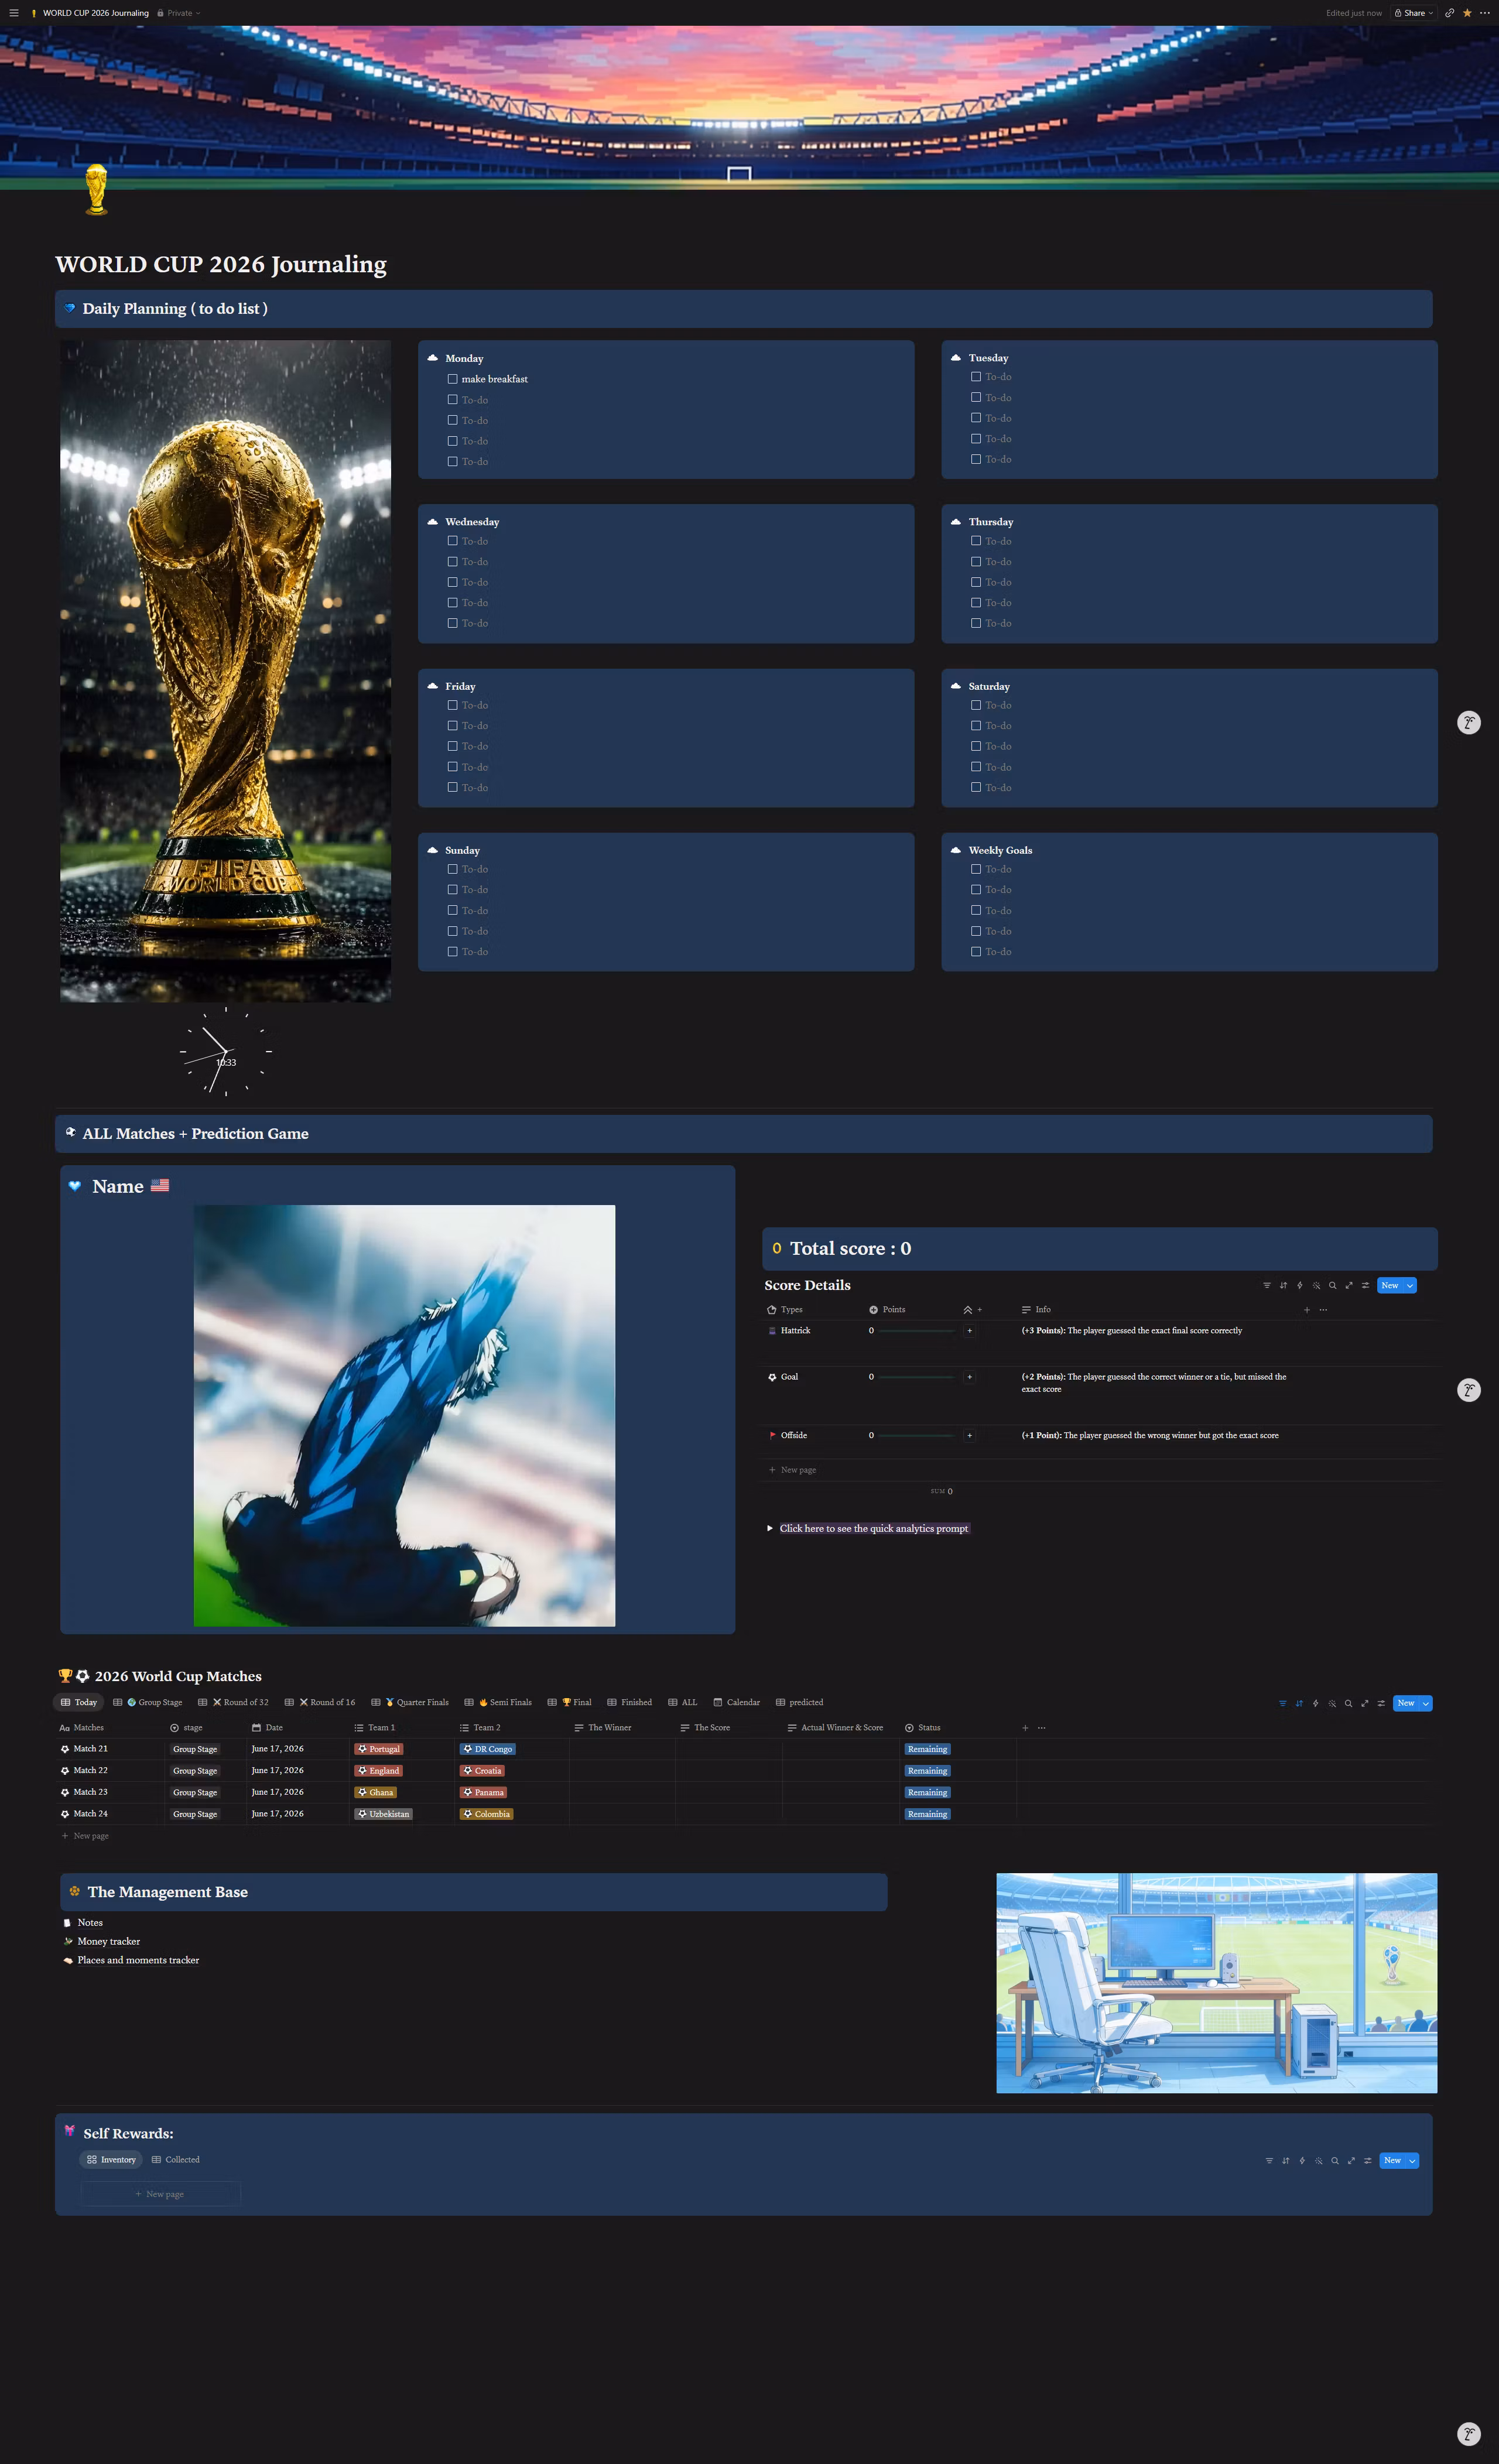Open Group Stage cell for Match 23

(x=195, y=1792)
